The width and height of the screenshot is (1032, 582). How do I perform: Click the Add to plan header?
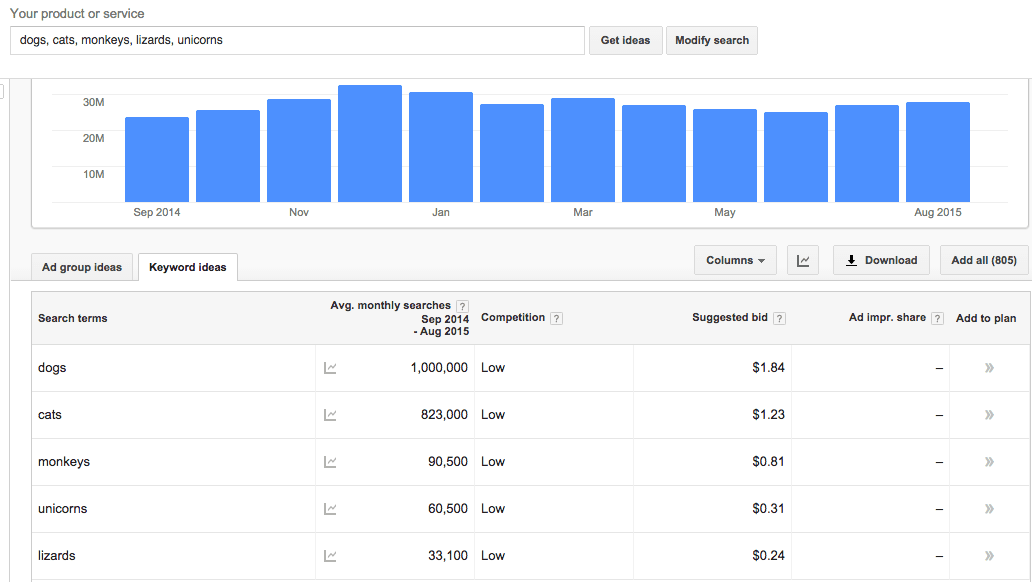tap(986, 318)
